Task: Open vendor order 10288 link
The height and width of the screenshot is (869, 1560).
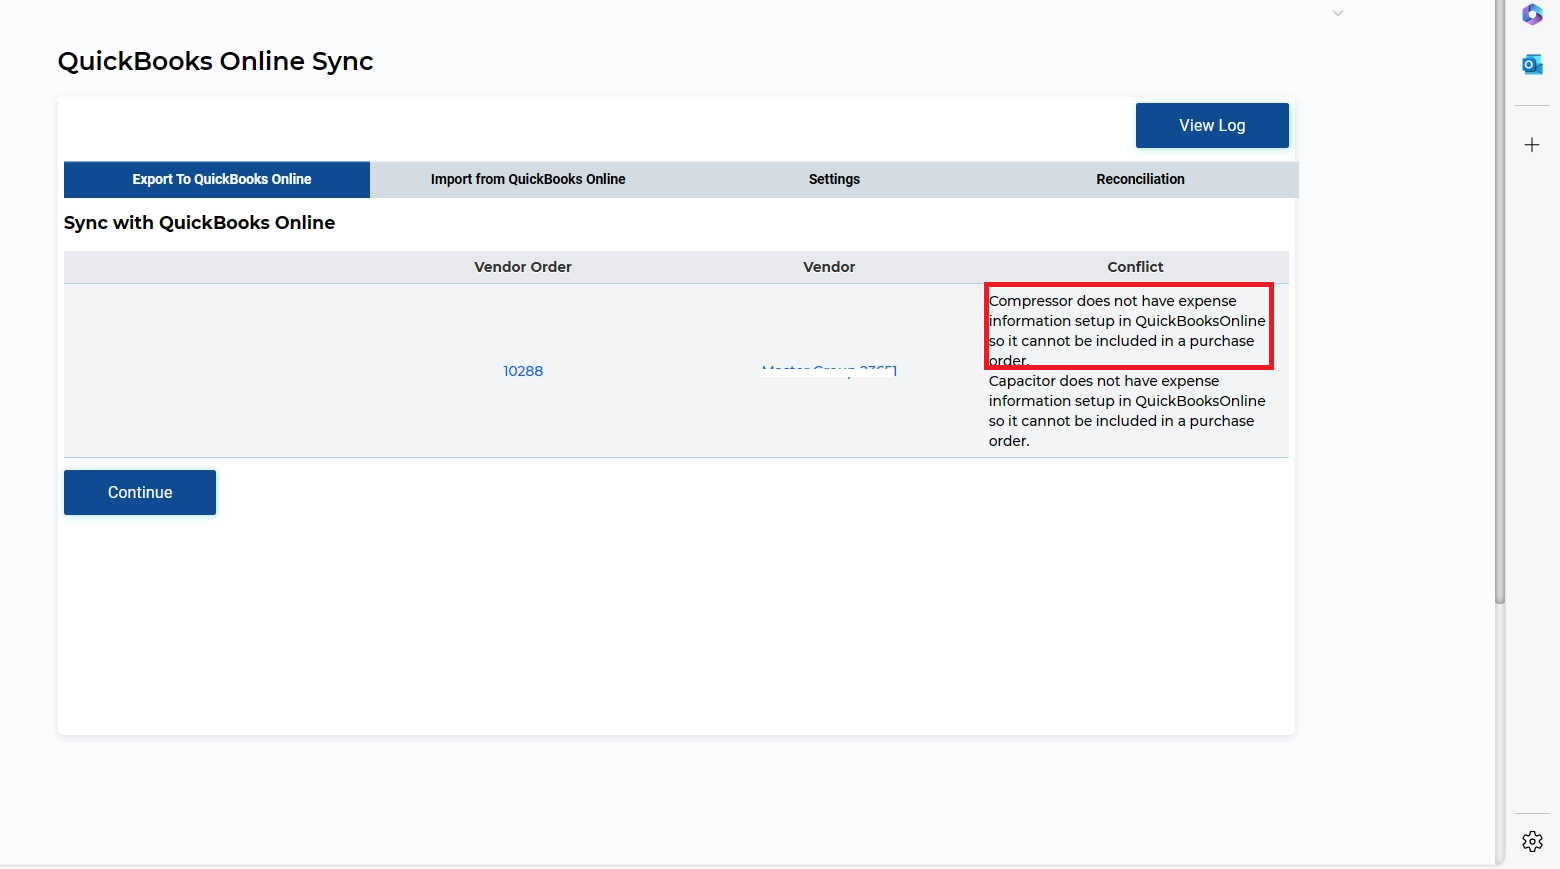Action: click(523, 371)
